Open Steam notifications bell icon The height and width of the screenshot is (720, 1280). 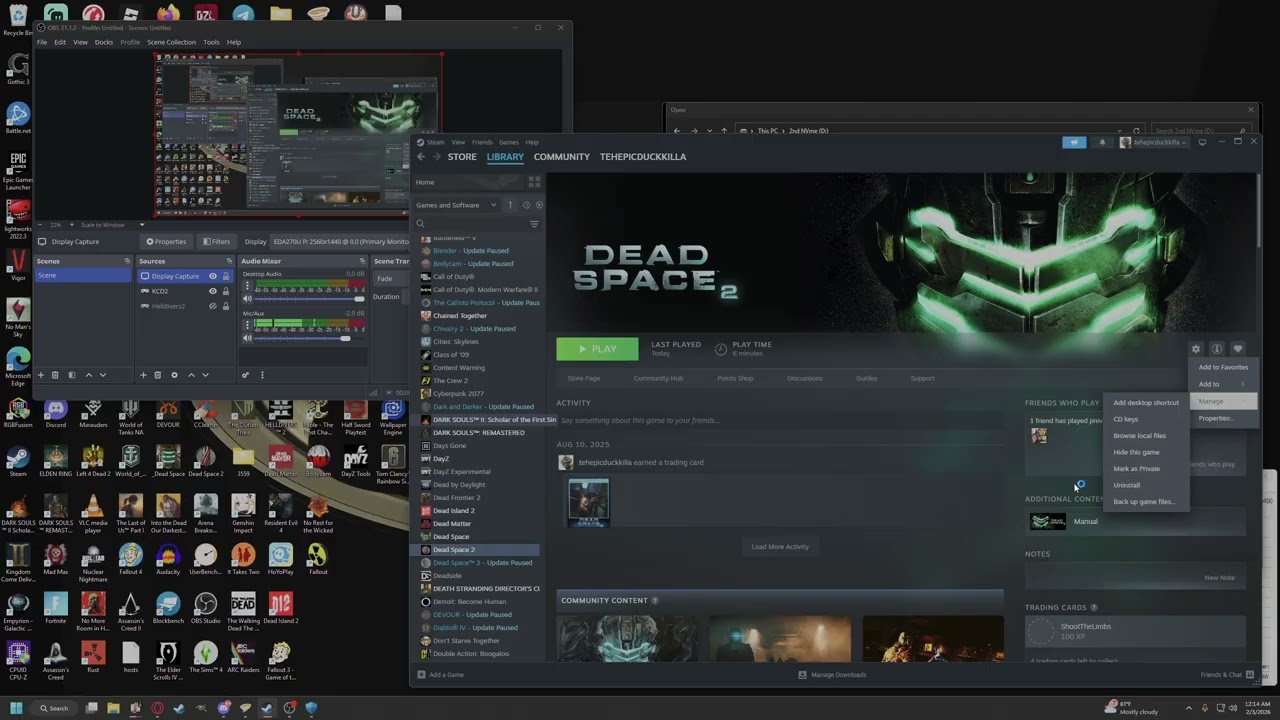(x=1102, y=142)
